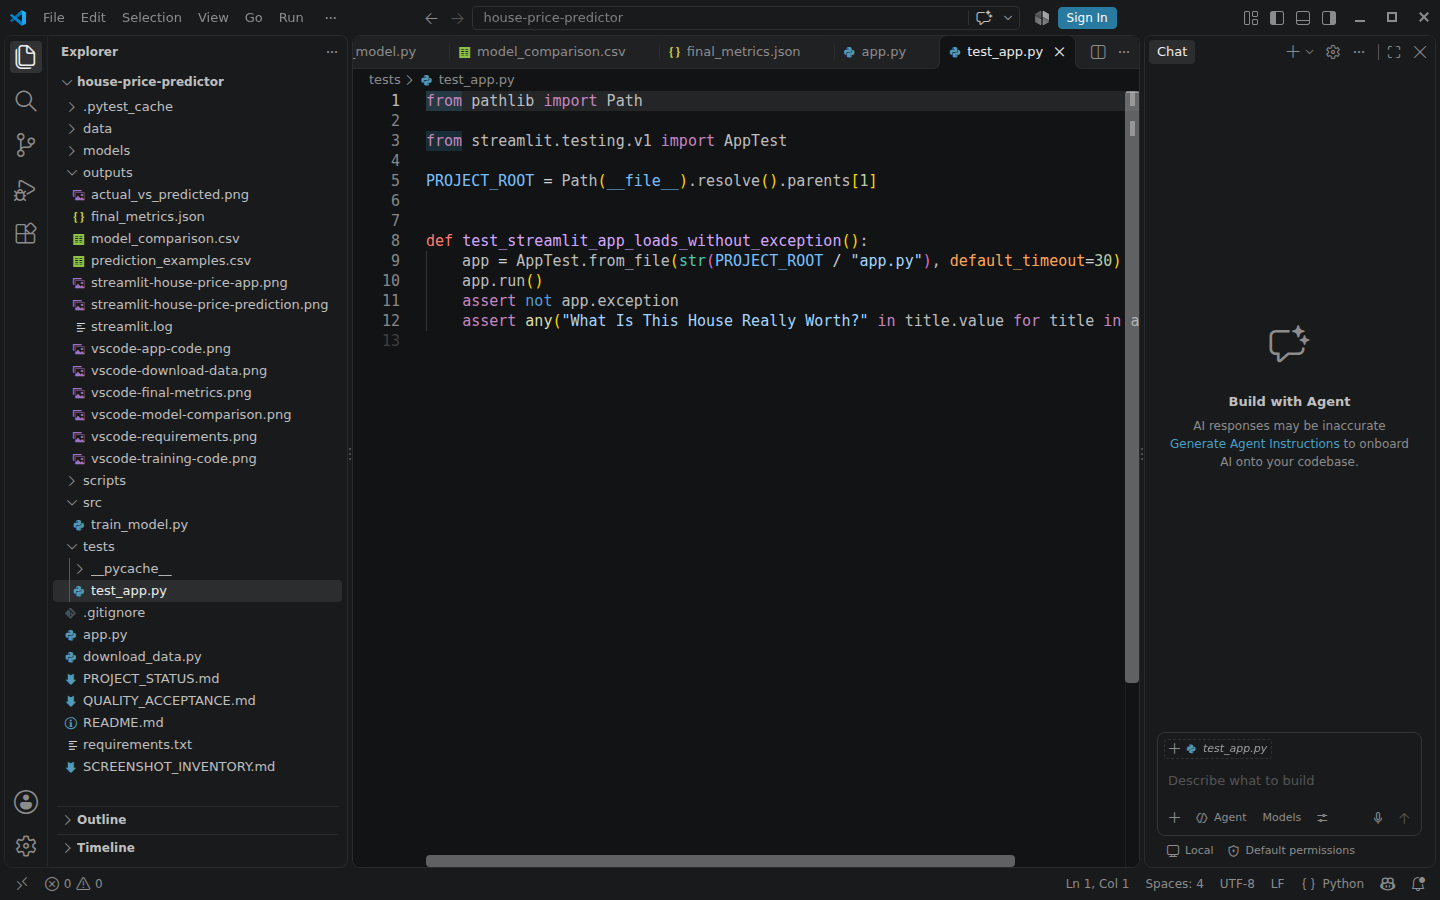Open the Agent mode dropdown

click(x=1221, y=818)
